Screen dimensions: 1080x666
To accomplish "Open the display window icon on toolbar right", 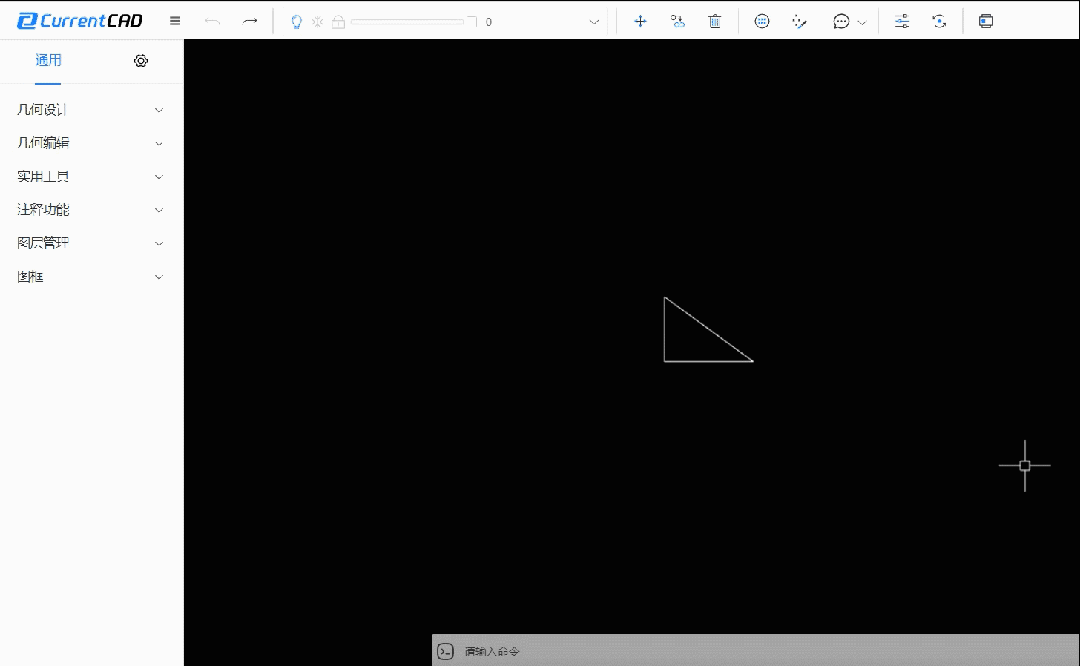I will click(x=985, y=20).
